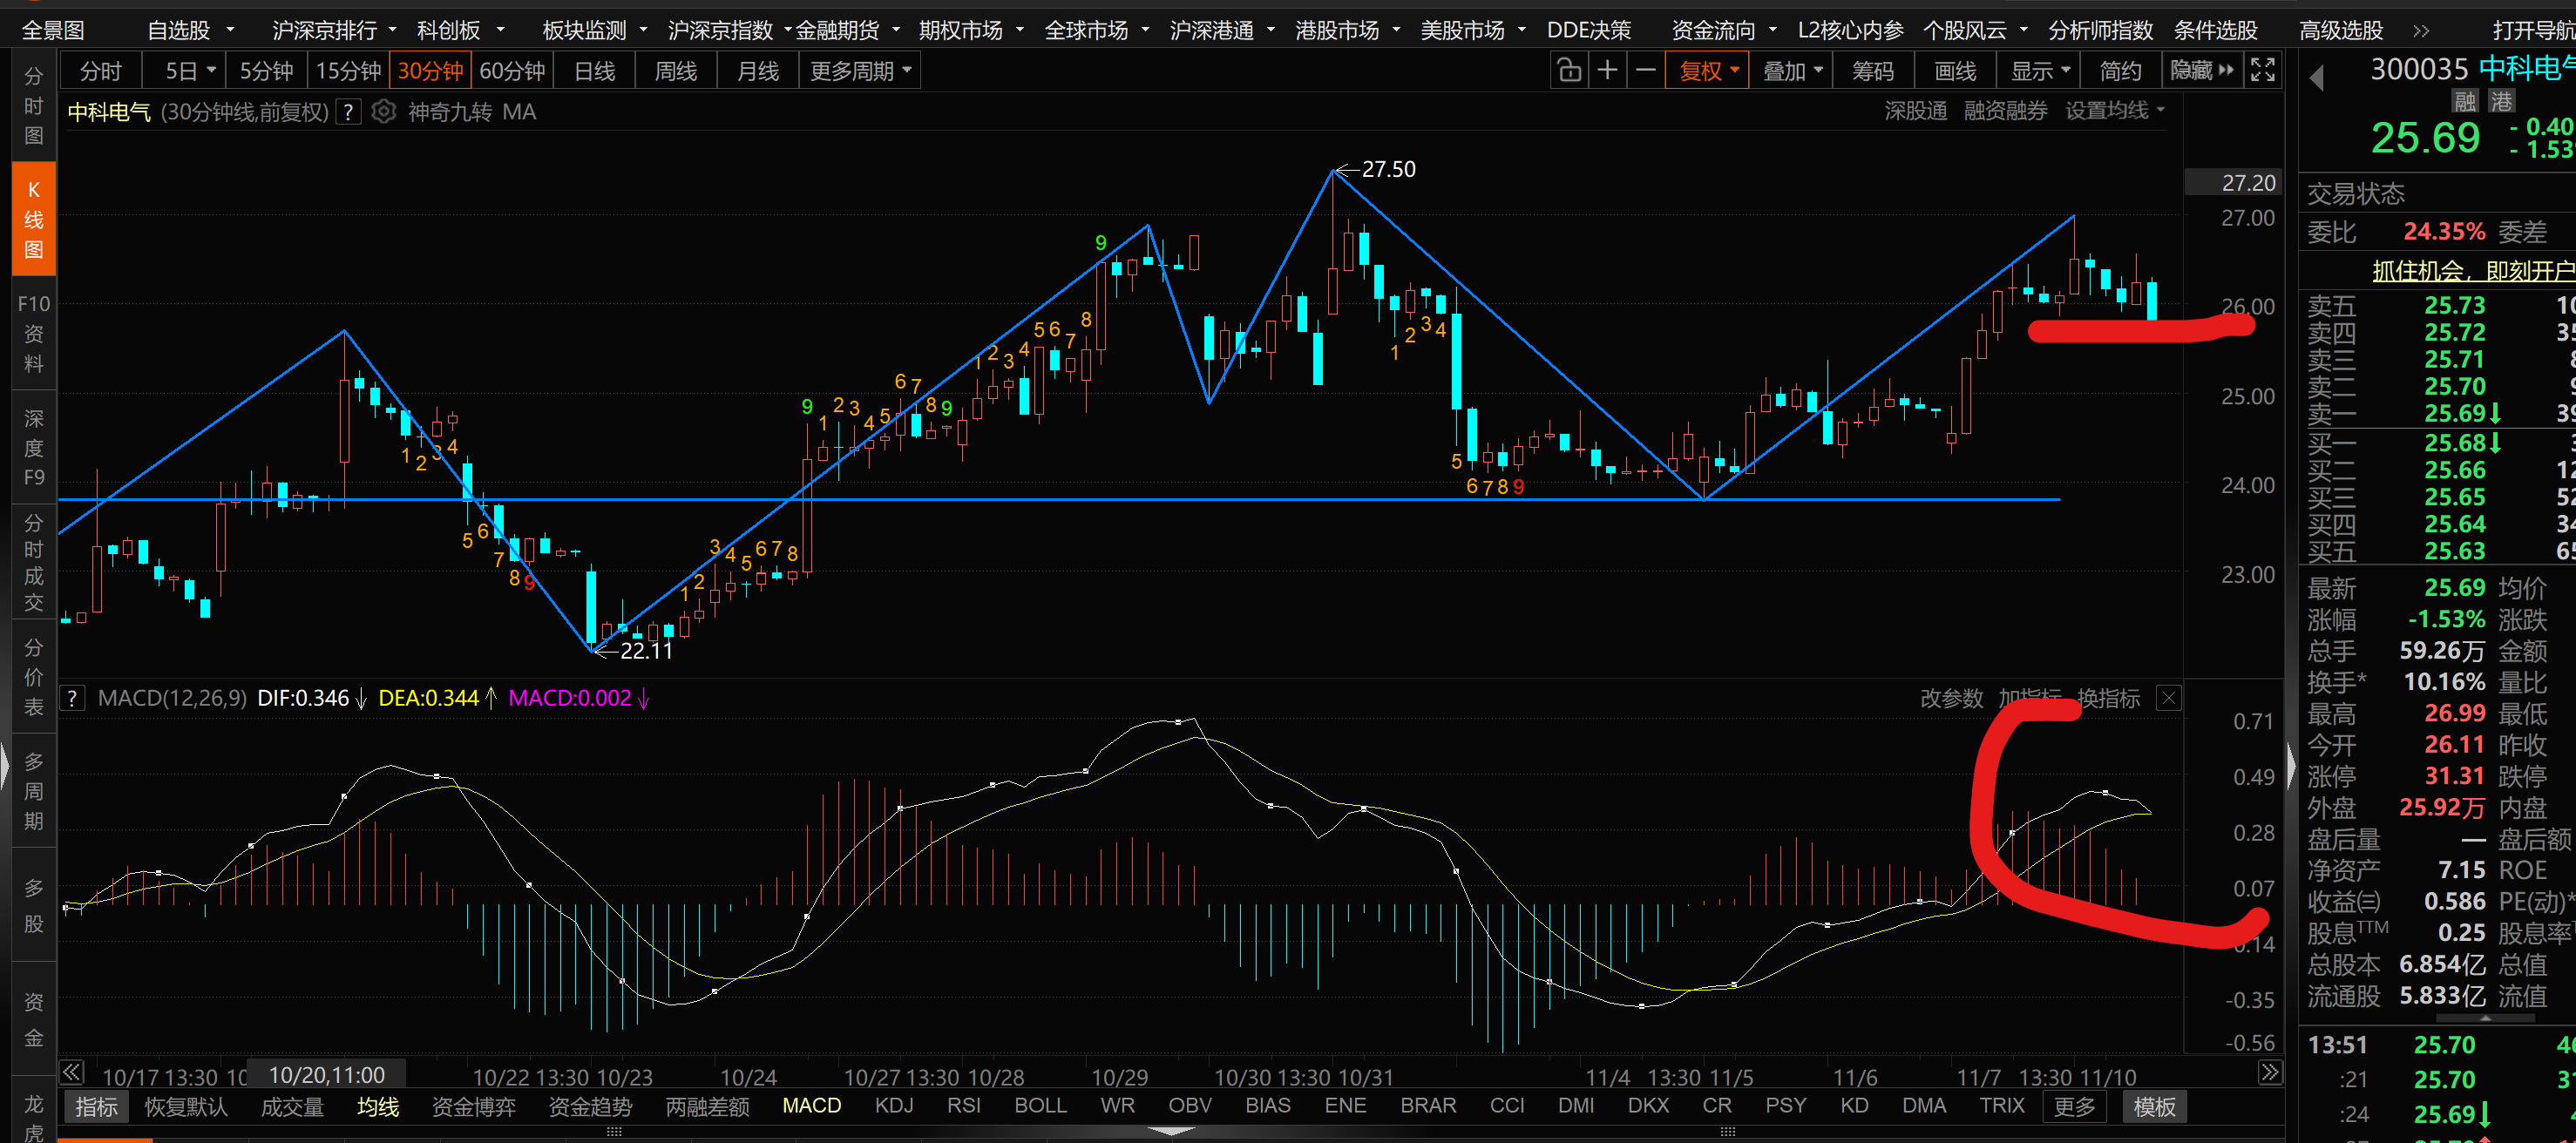Zoom in the chart with the plus icon
The image size is (2576, 1143).
(x=1607, y=71)
